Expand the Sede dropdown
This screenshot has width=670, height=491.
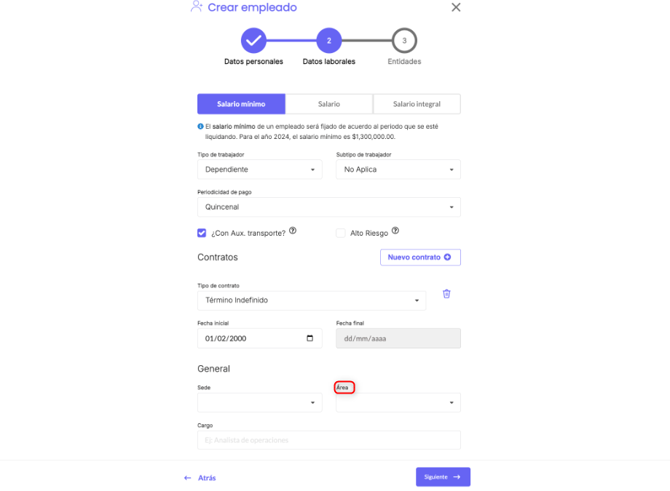click(x=259, y=403)
